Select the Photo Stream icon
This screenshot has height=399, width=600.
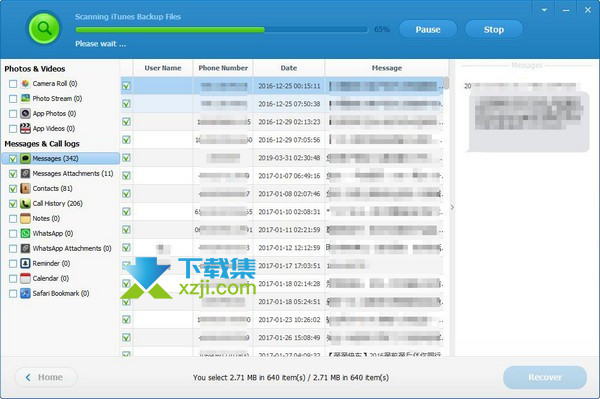25,98
